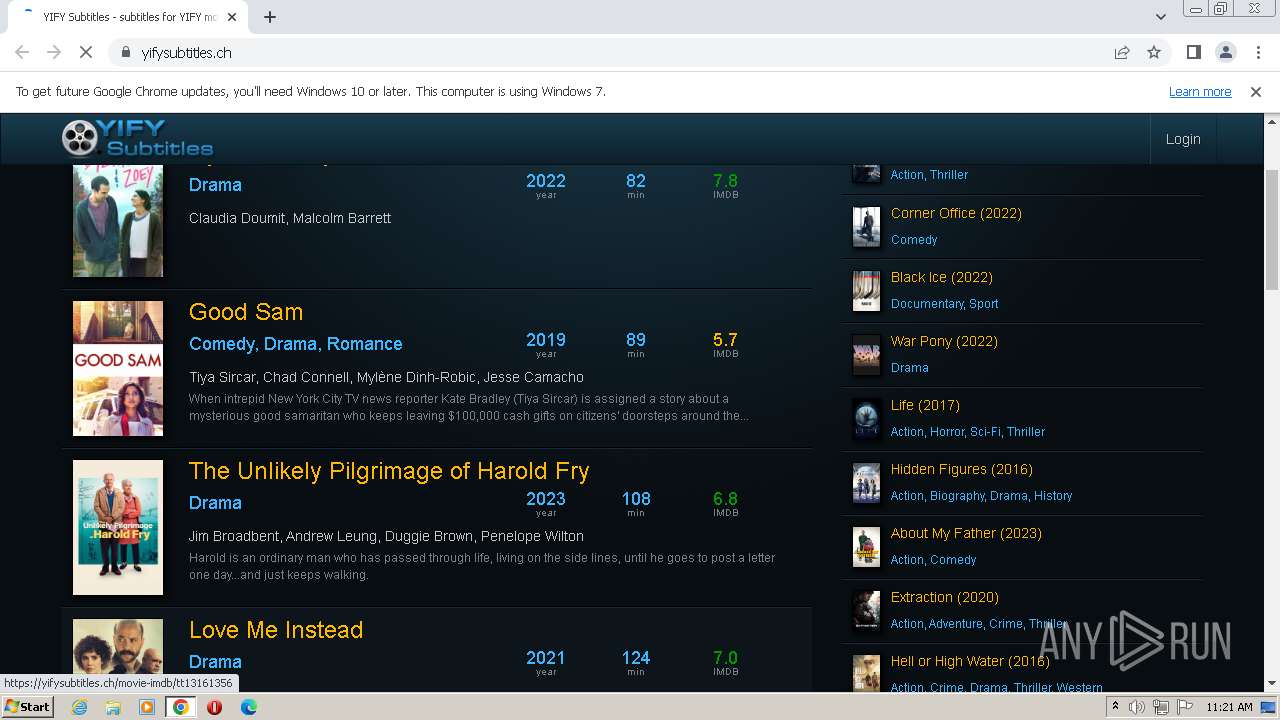Image resolution: width=1280 pixels, height=720 pixels.
Task: Open Life (2017) link
Action: point(925,405)
